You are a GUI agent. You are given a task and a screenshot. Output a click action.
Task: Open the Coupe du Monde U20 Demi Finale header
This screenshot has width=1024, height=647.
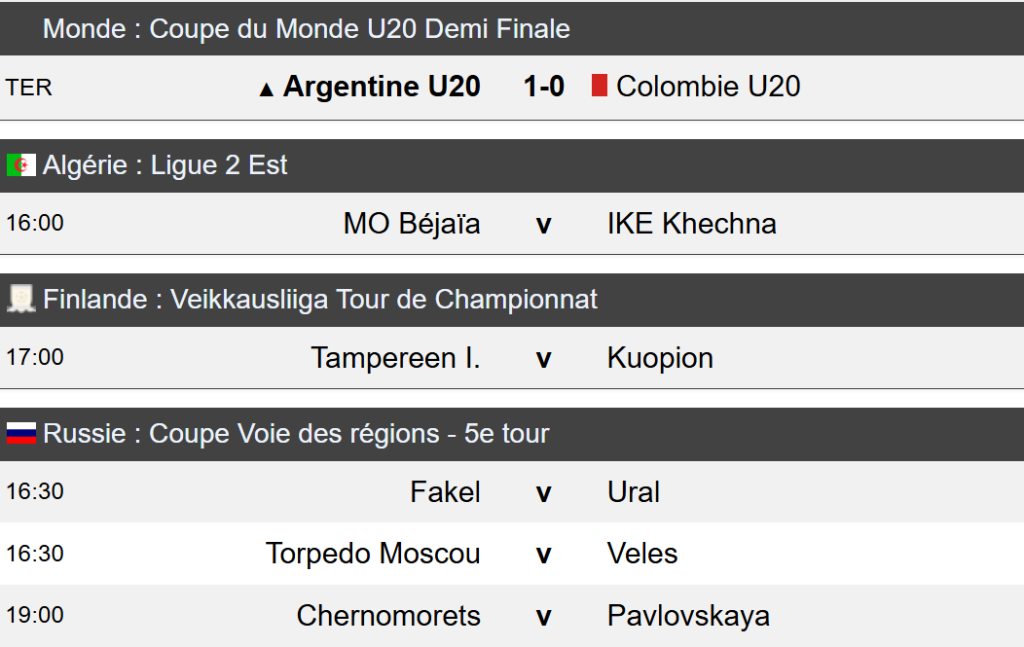tap(306, 29)
